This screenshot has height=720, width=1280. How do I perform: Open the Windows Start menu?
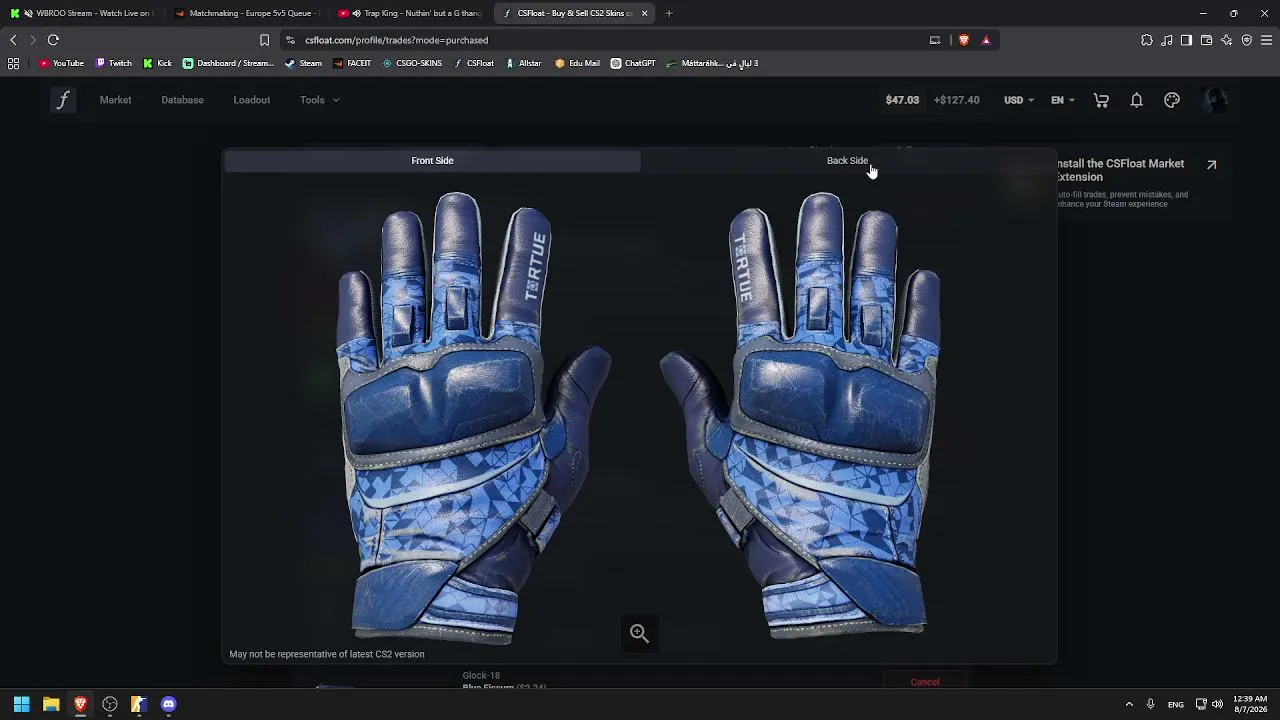point(21,704)
